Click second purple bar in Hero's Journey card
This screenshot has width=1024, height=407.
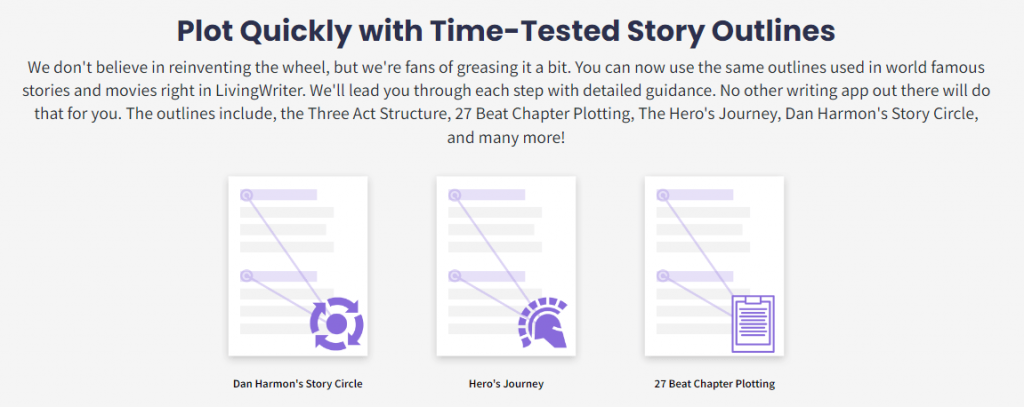487,276
